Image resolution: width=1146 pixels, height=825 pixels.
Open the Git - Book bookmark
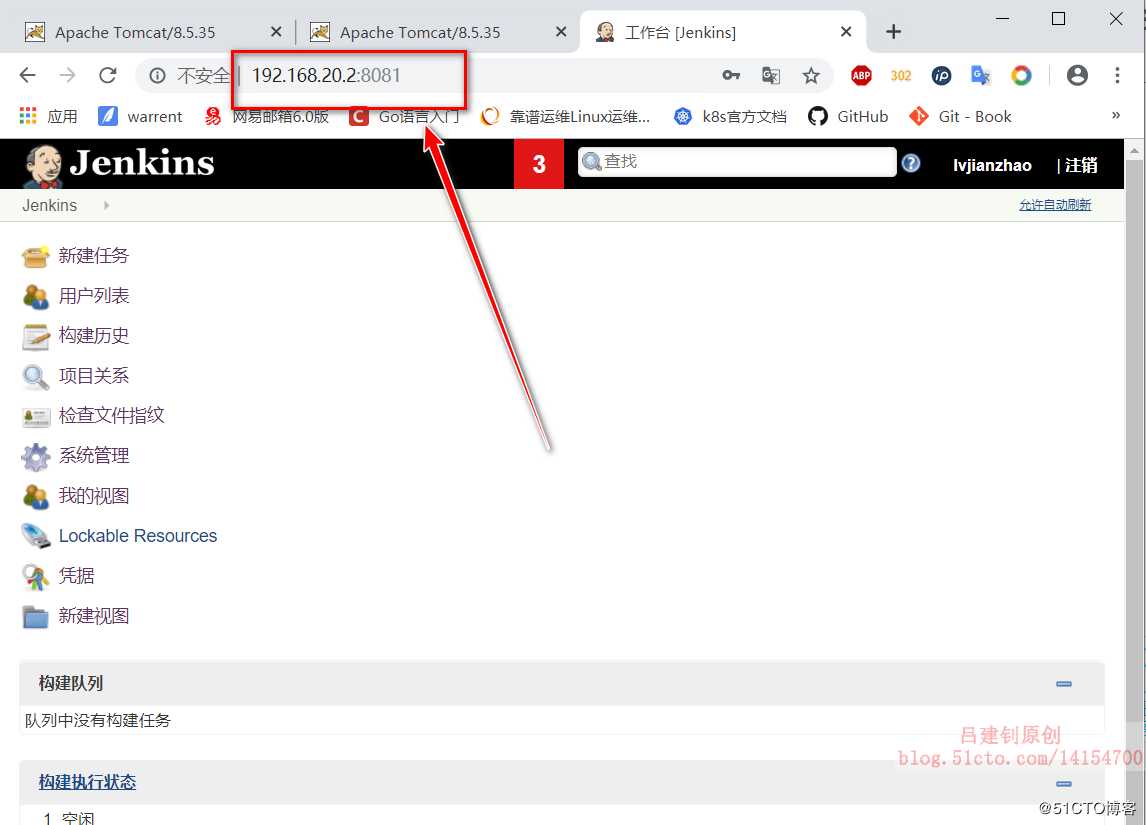pyautogui.click(x=960, y=116)
